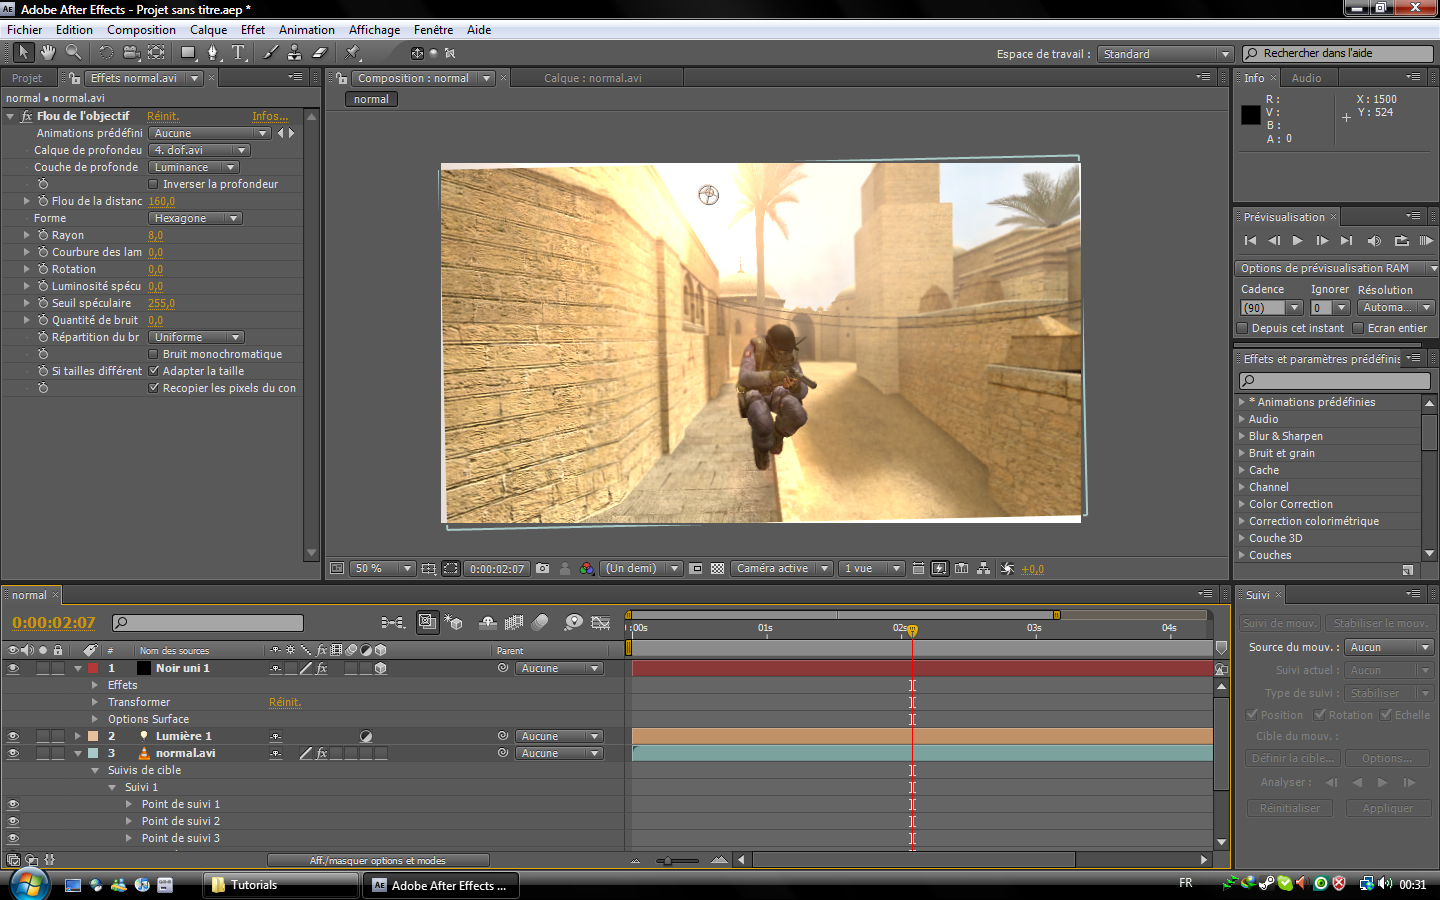
Task: Check Ecran entier option
Action: [1359, 328]
